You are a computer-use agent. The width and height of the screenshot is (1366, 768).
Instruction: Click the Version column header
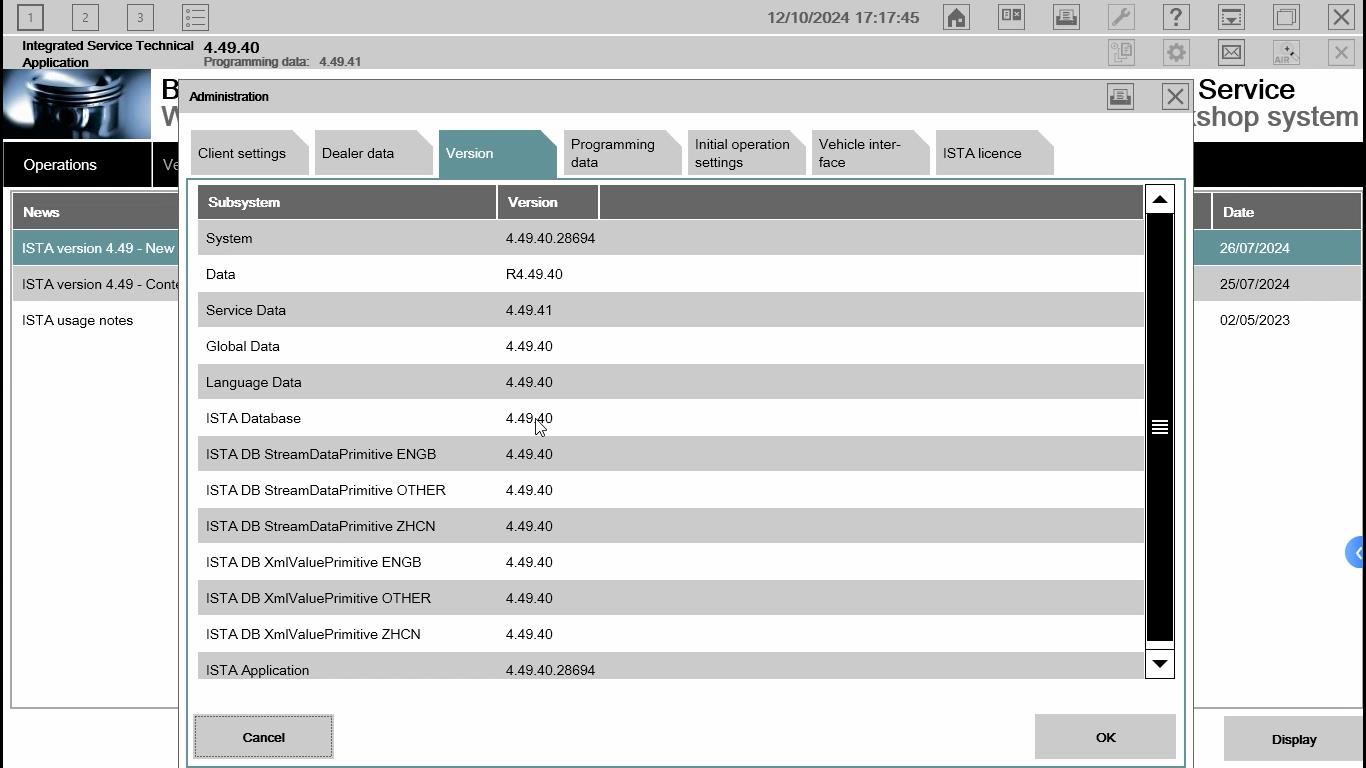point(548,202)
